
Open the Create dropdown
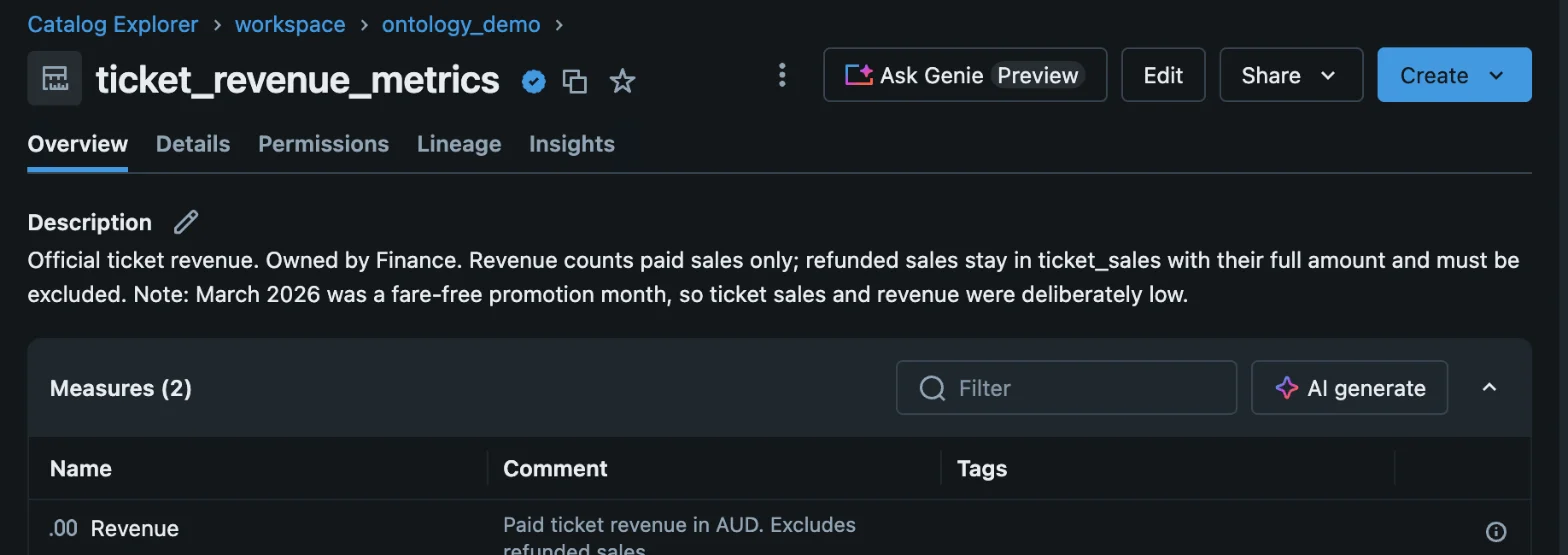pos(1454,75)
